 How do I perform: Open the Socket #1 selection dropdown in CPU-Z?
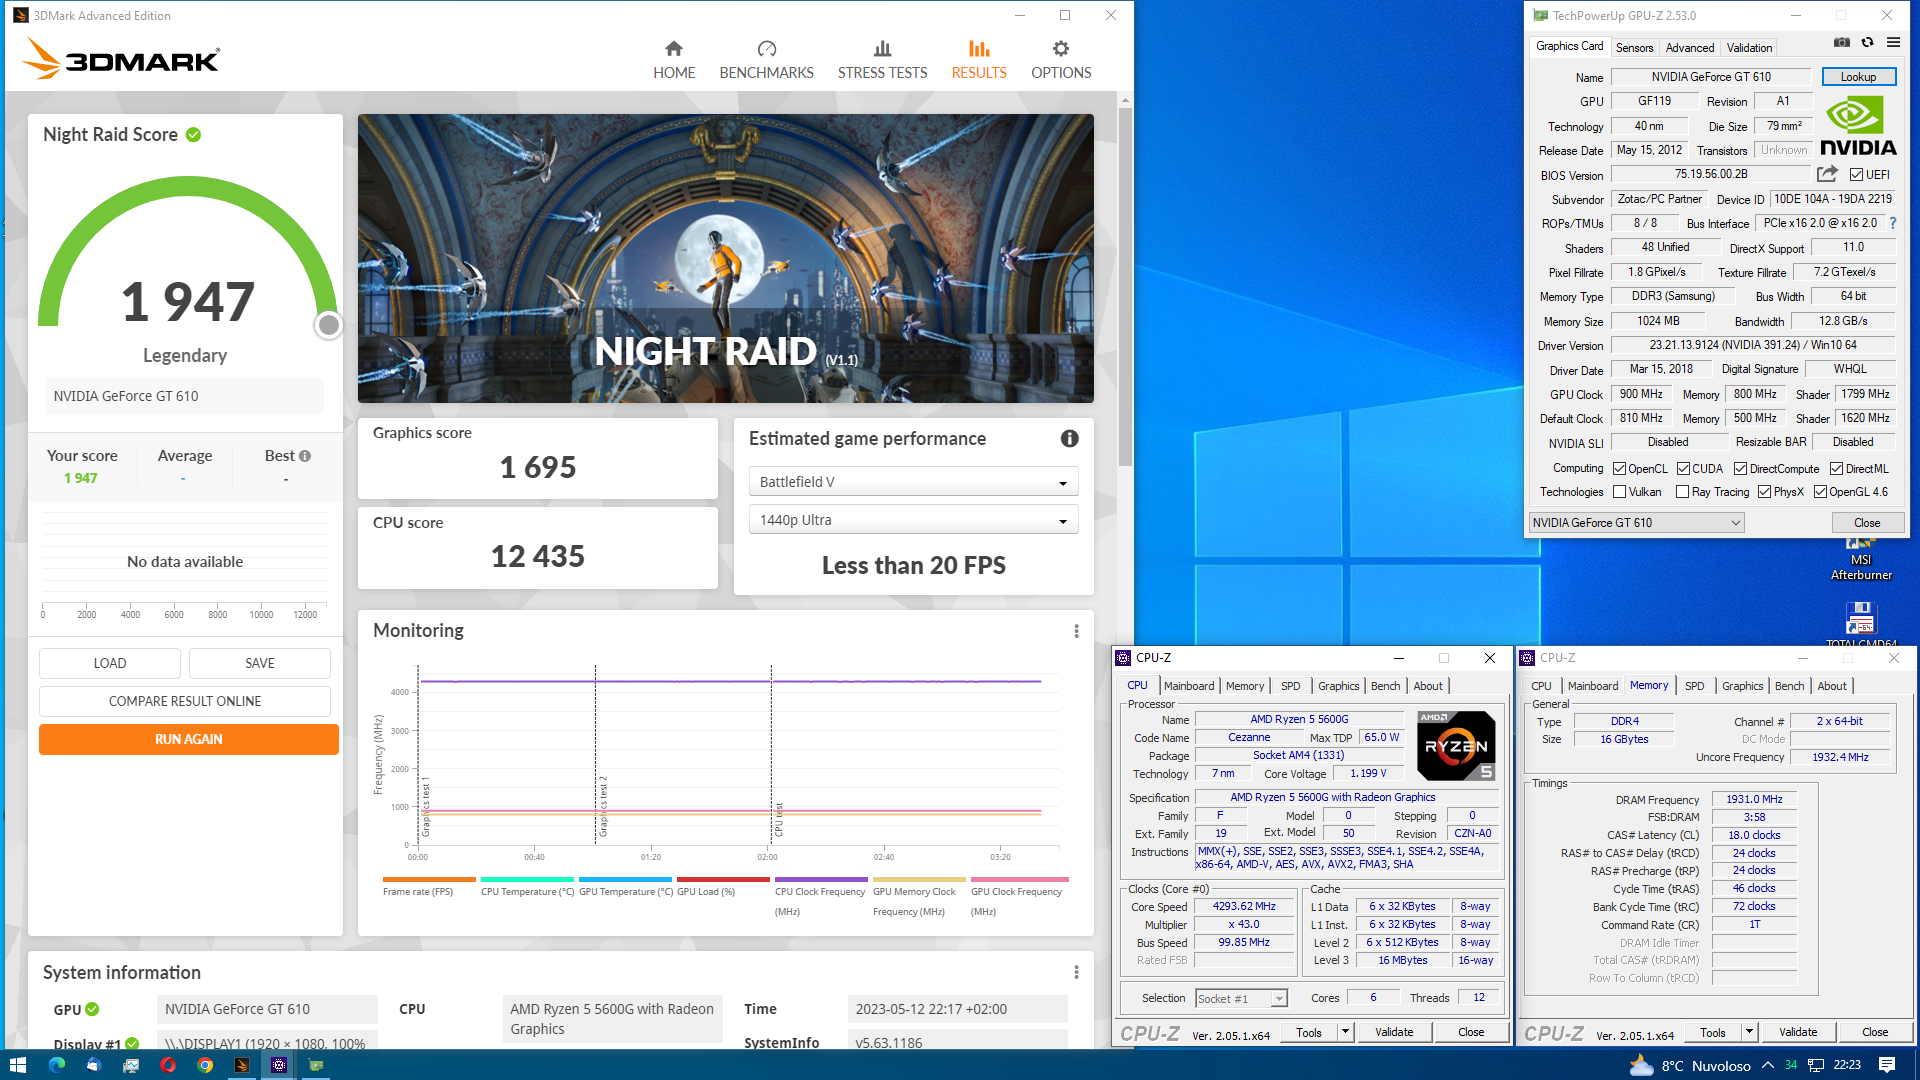pos(1241,998)
